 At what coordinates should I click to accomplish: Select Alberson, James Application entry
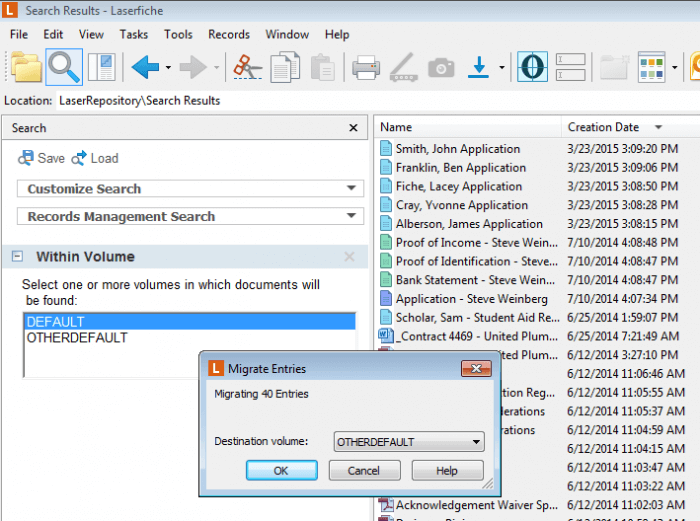pos(469,224)
